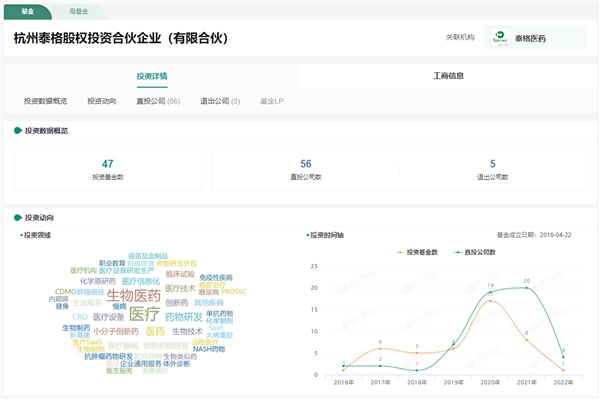Click the 投资领域 subsection label

[37, 235]
